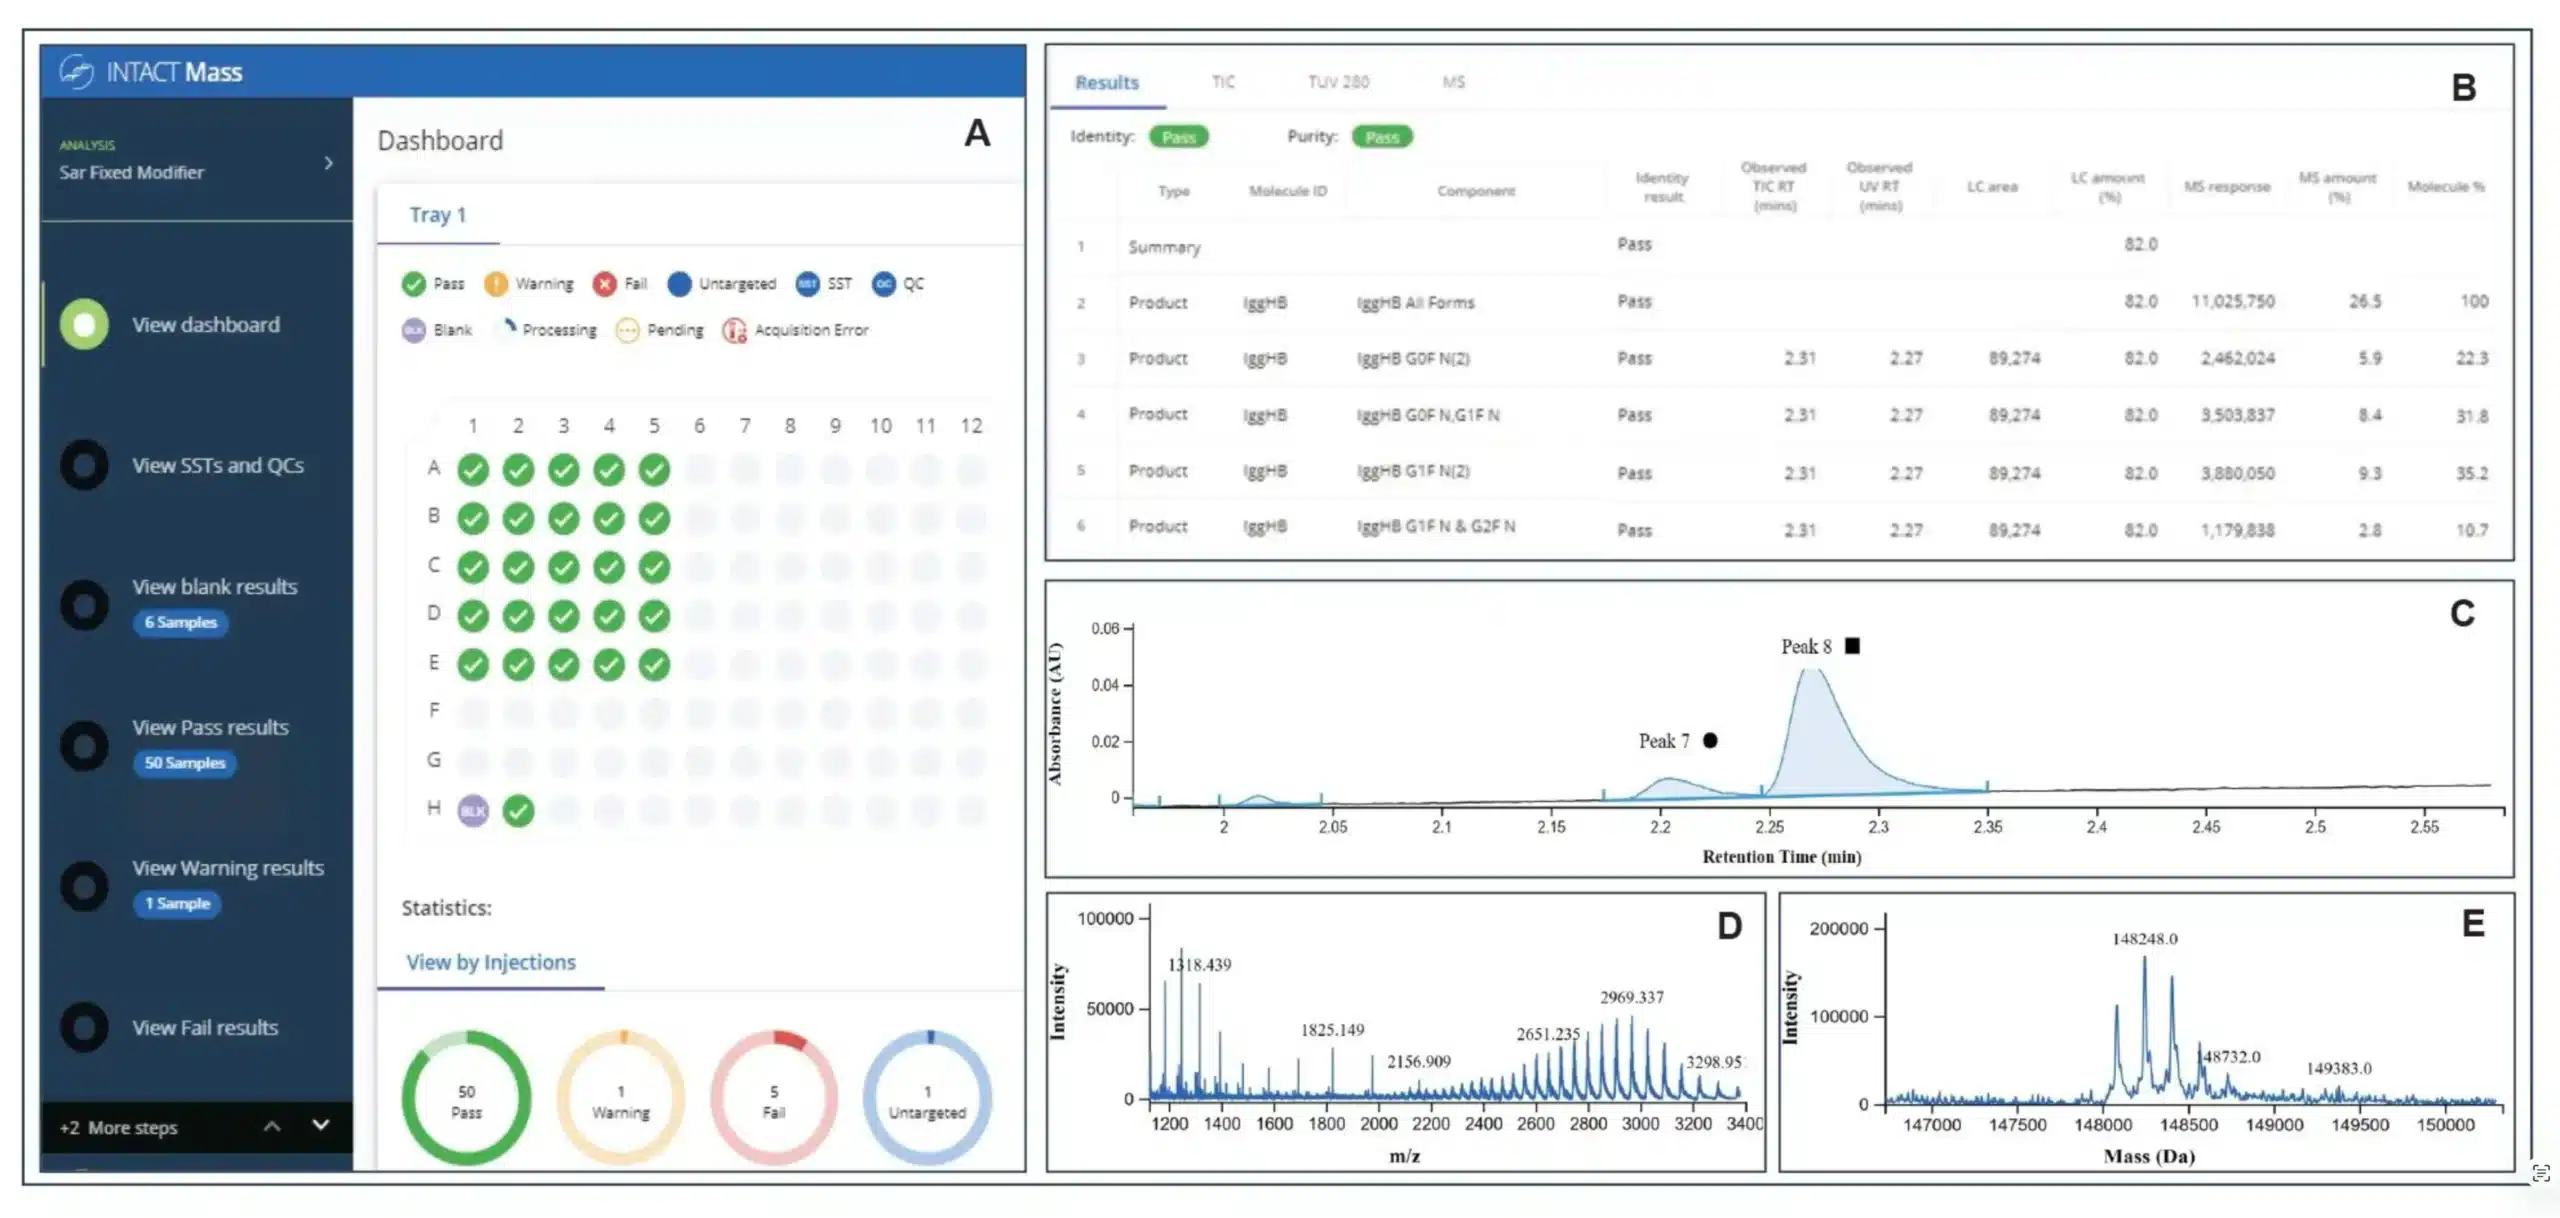Expand the Sar Fixed Modifier analysis chevron
Image resolution: width=2560 pixels, height=1218 pixels.
click(x=328, y=163)
